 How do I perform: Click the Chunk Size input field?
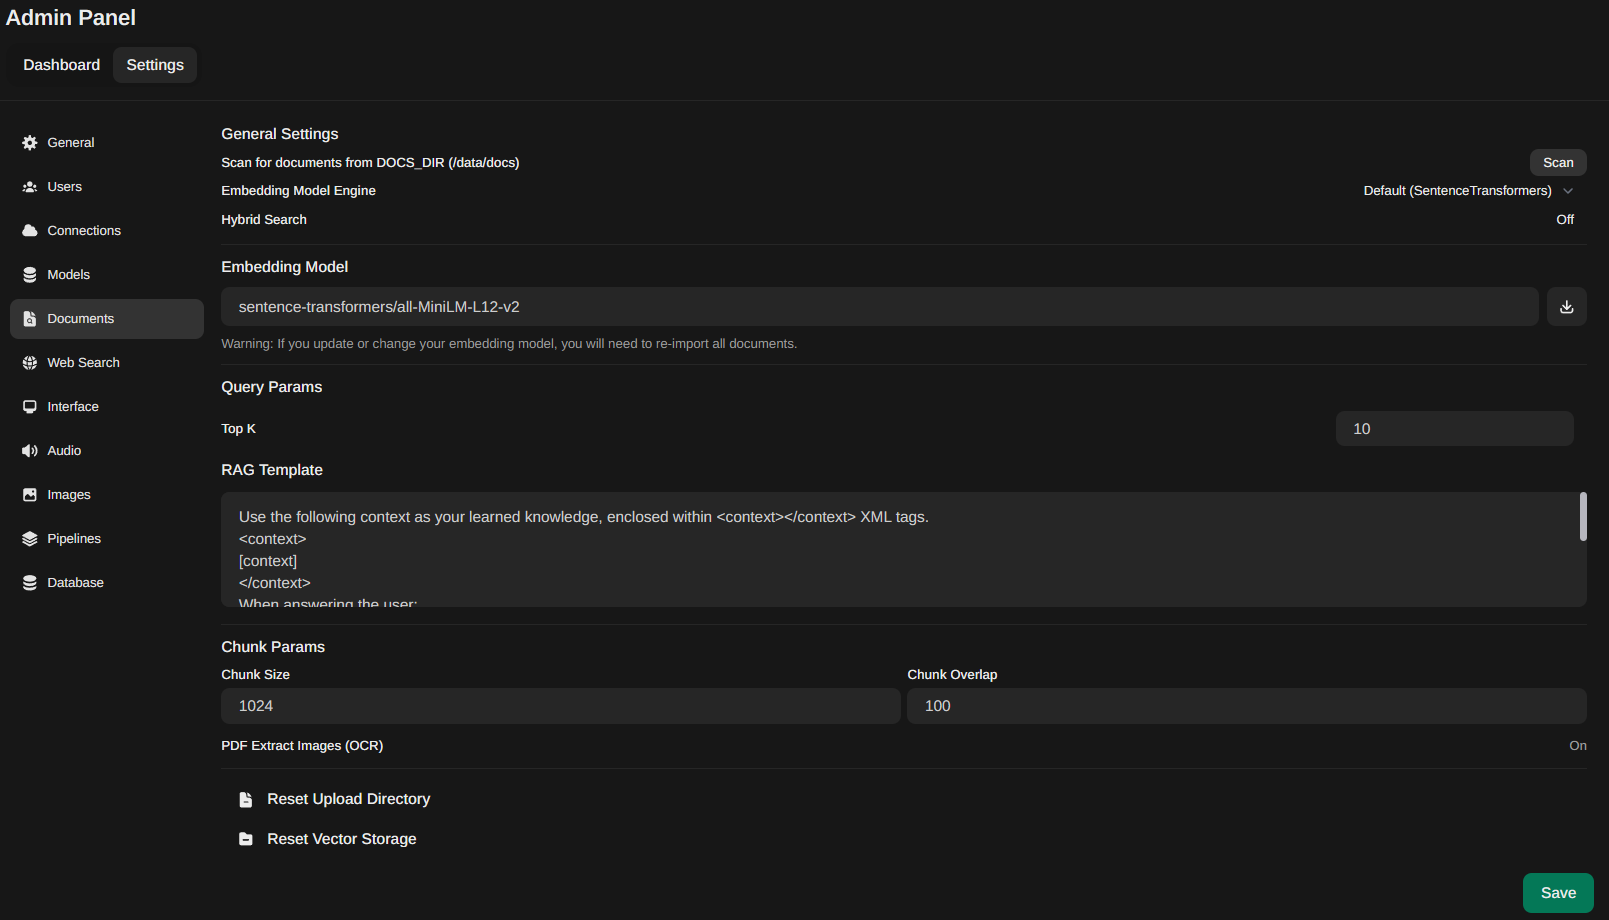[560, 706]
